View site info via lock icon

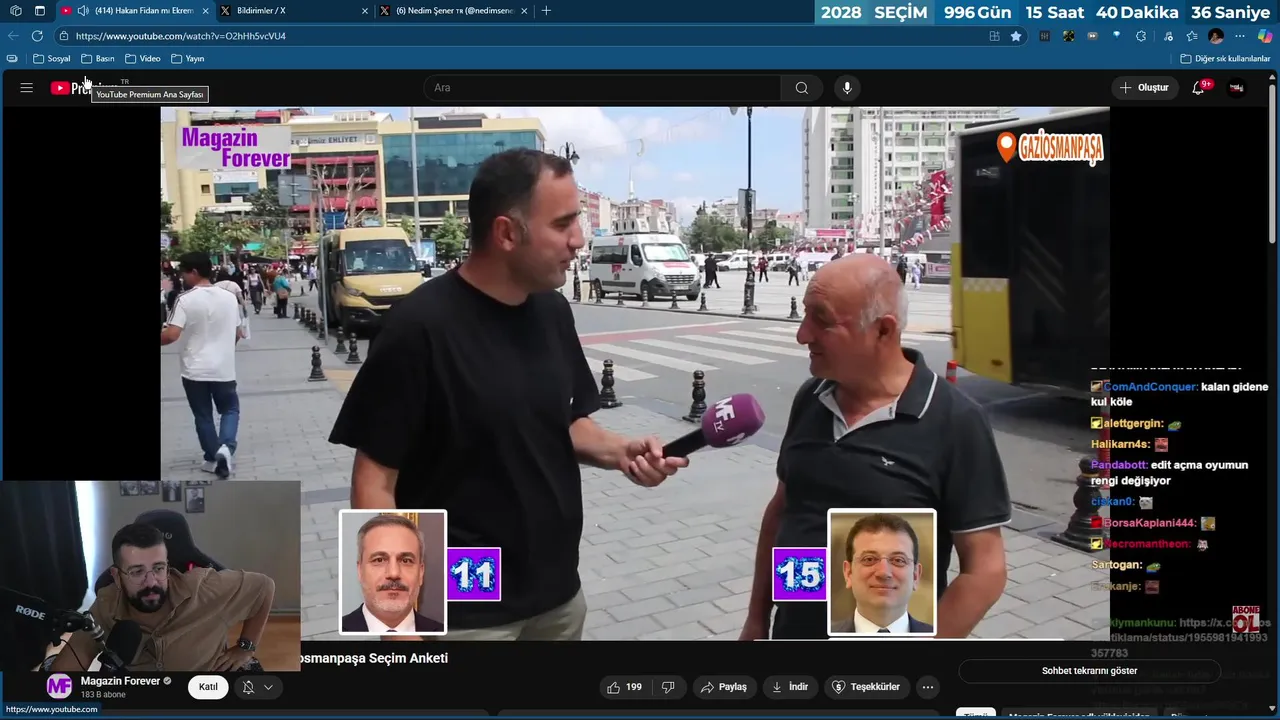coord(64,36)
